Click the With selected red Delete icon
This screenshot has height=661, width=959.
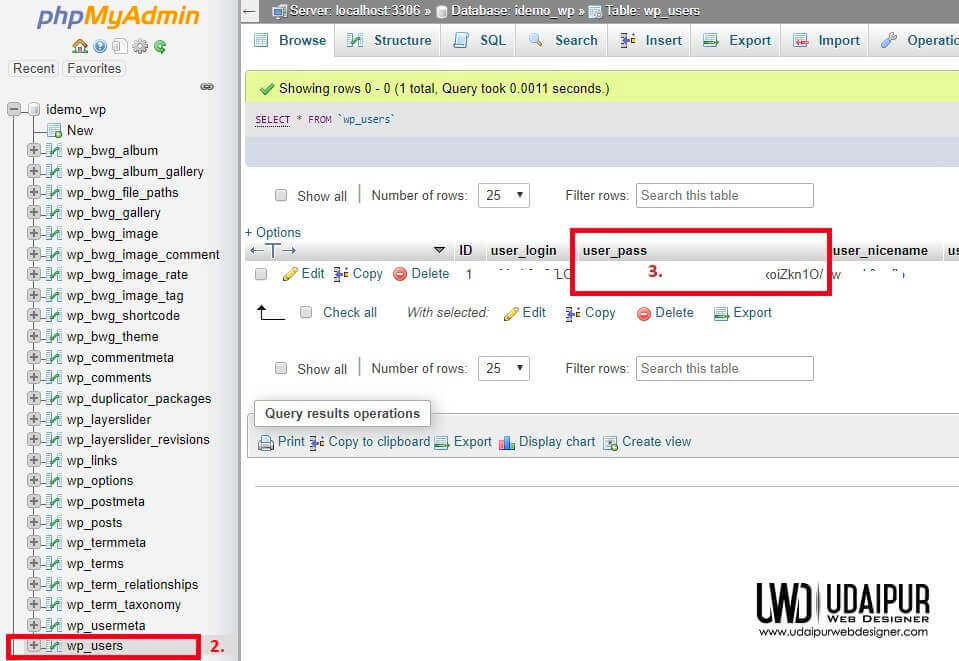point(643,313)
